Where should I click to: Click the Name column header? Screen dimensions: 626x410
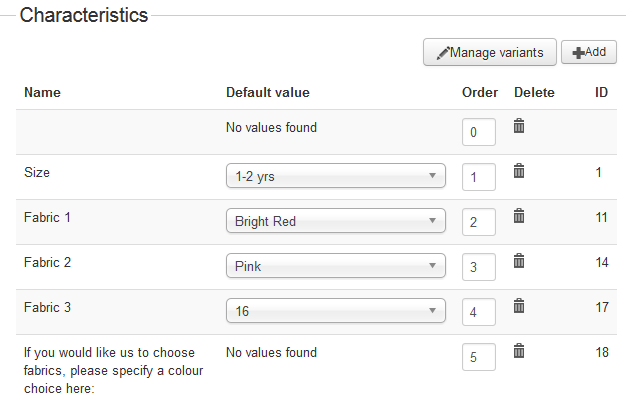(x=42, y=92)
